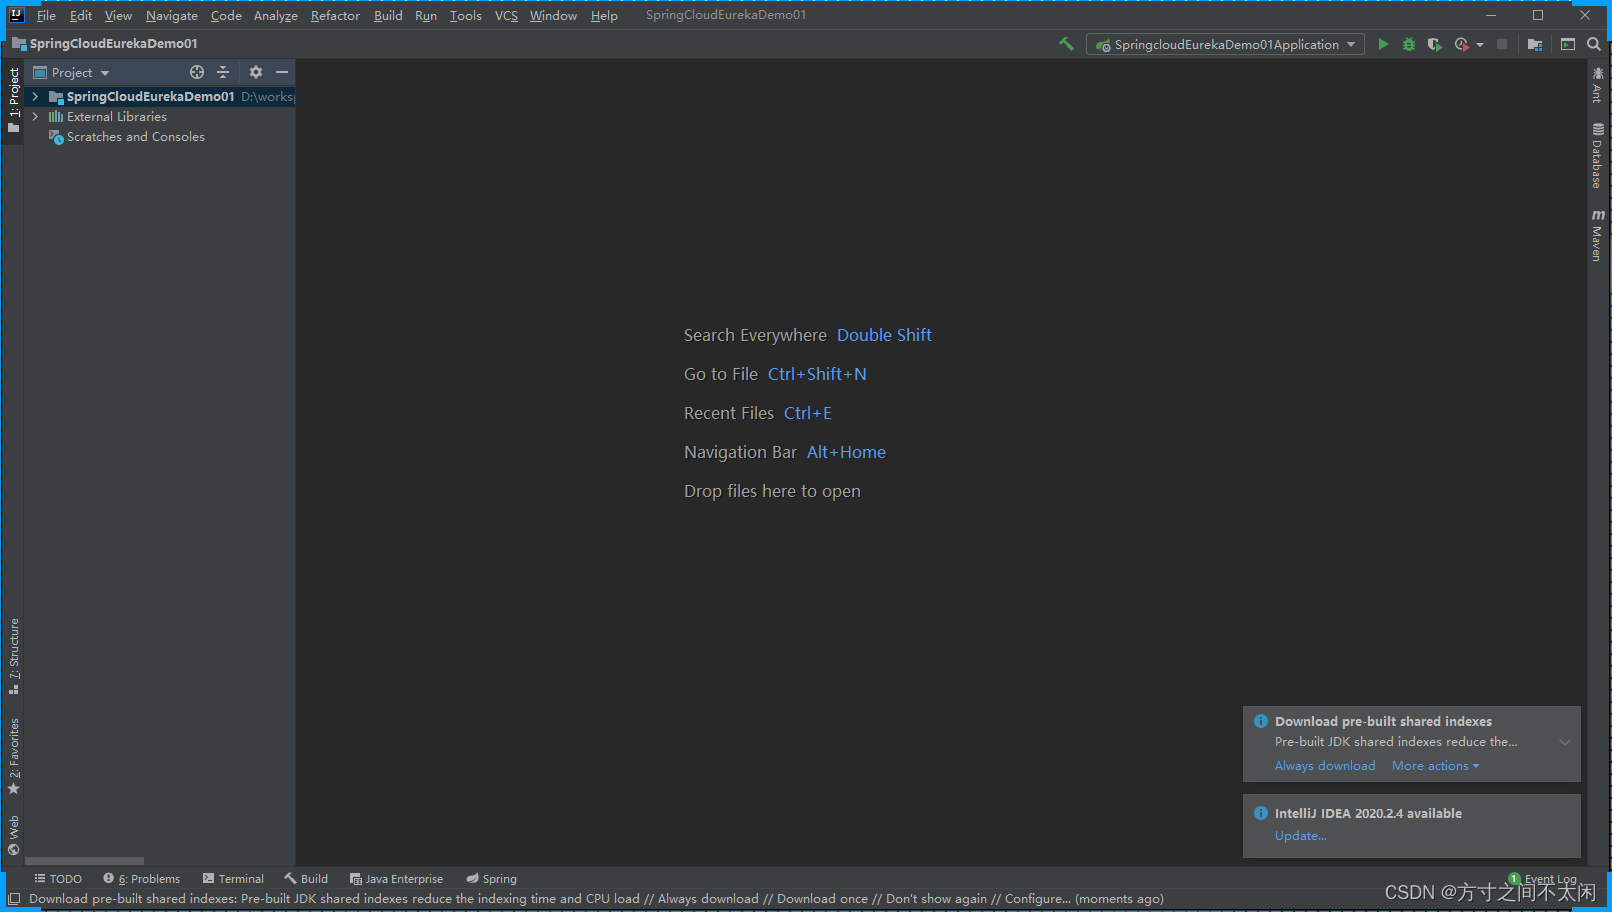Run with Coverage using the shield icon
This screenshot has height=912, width=1612.
1434,44
